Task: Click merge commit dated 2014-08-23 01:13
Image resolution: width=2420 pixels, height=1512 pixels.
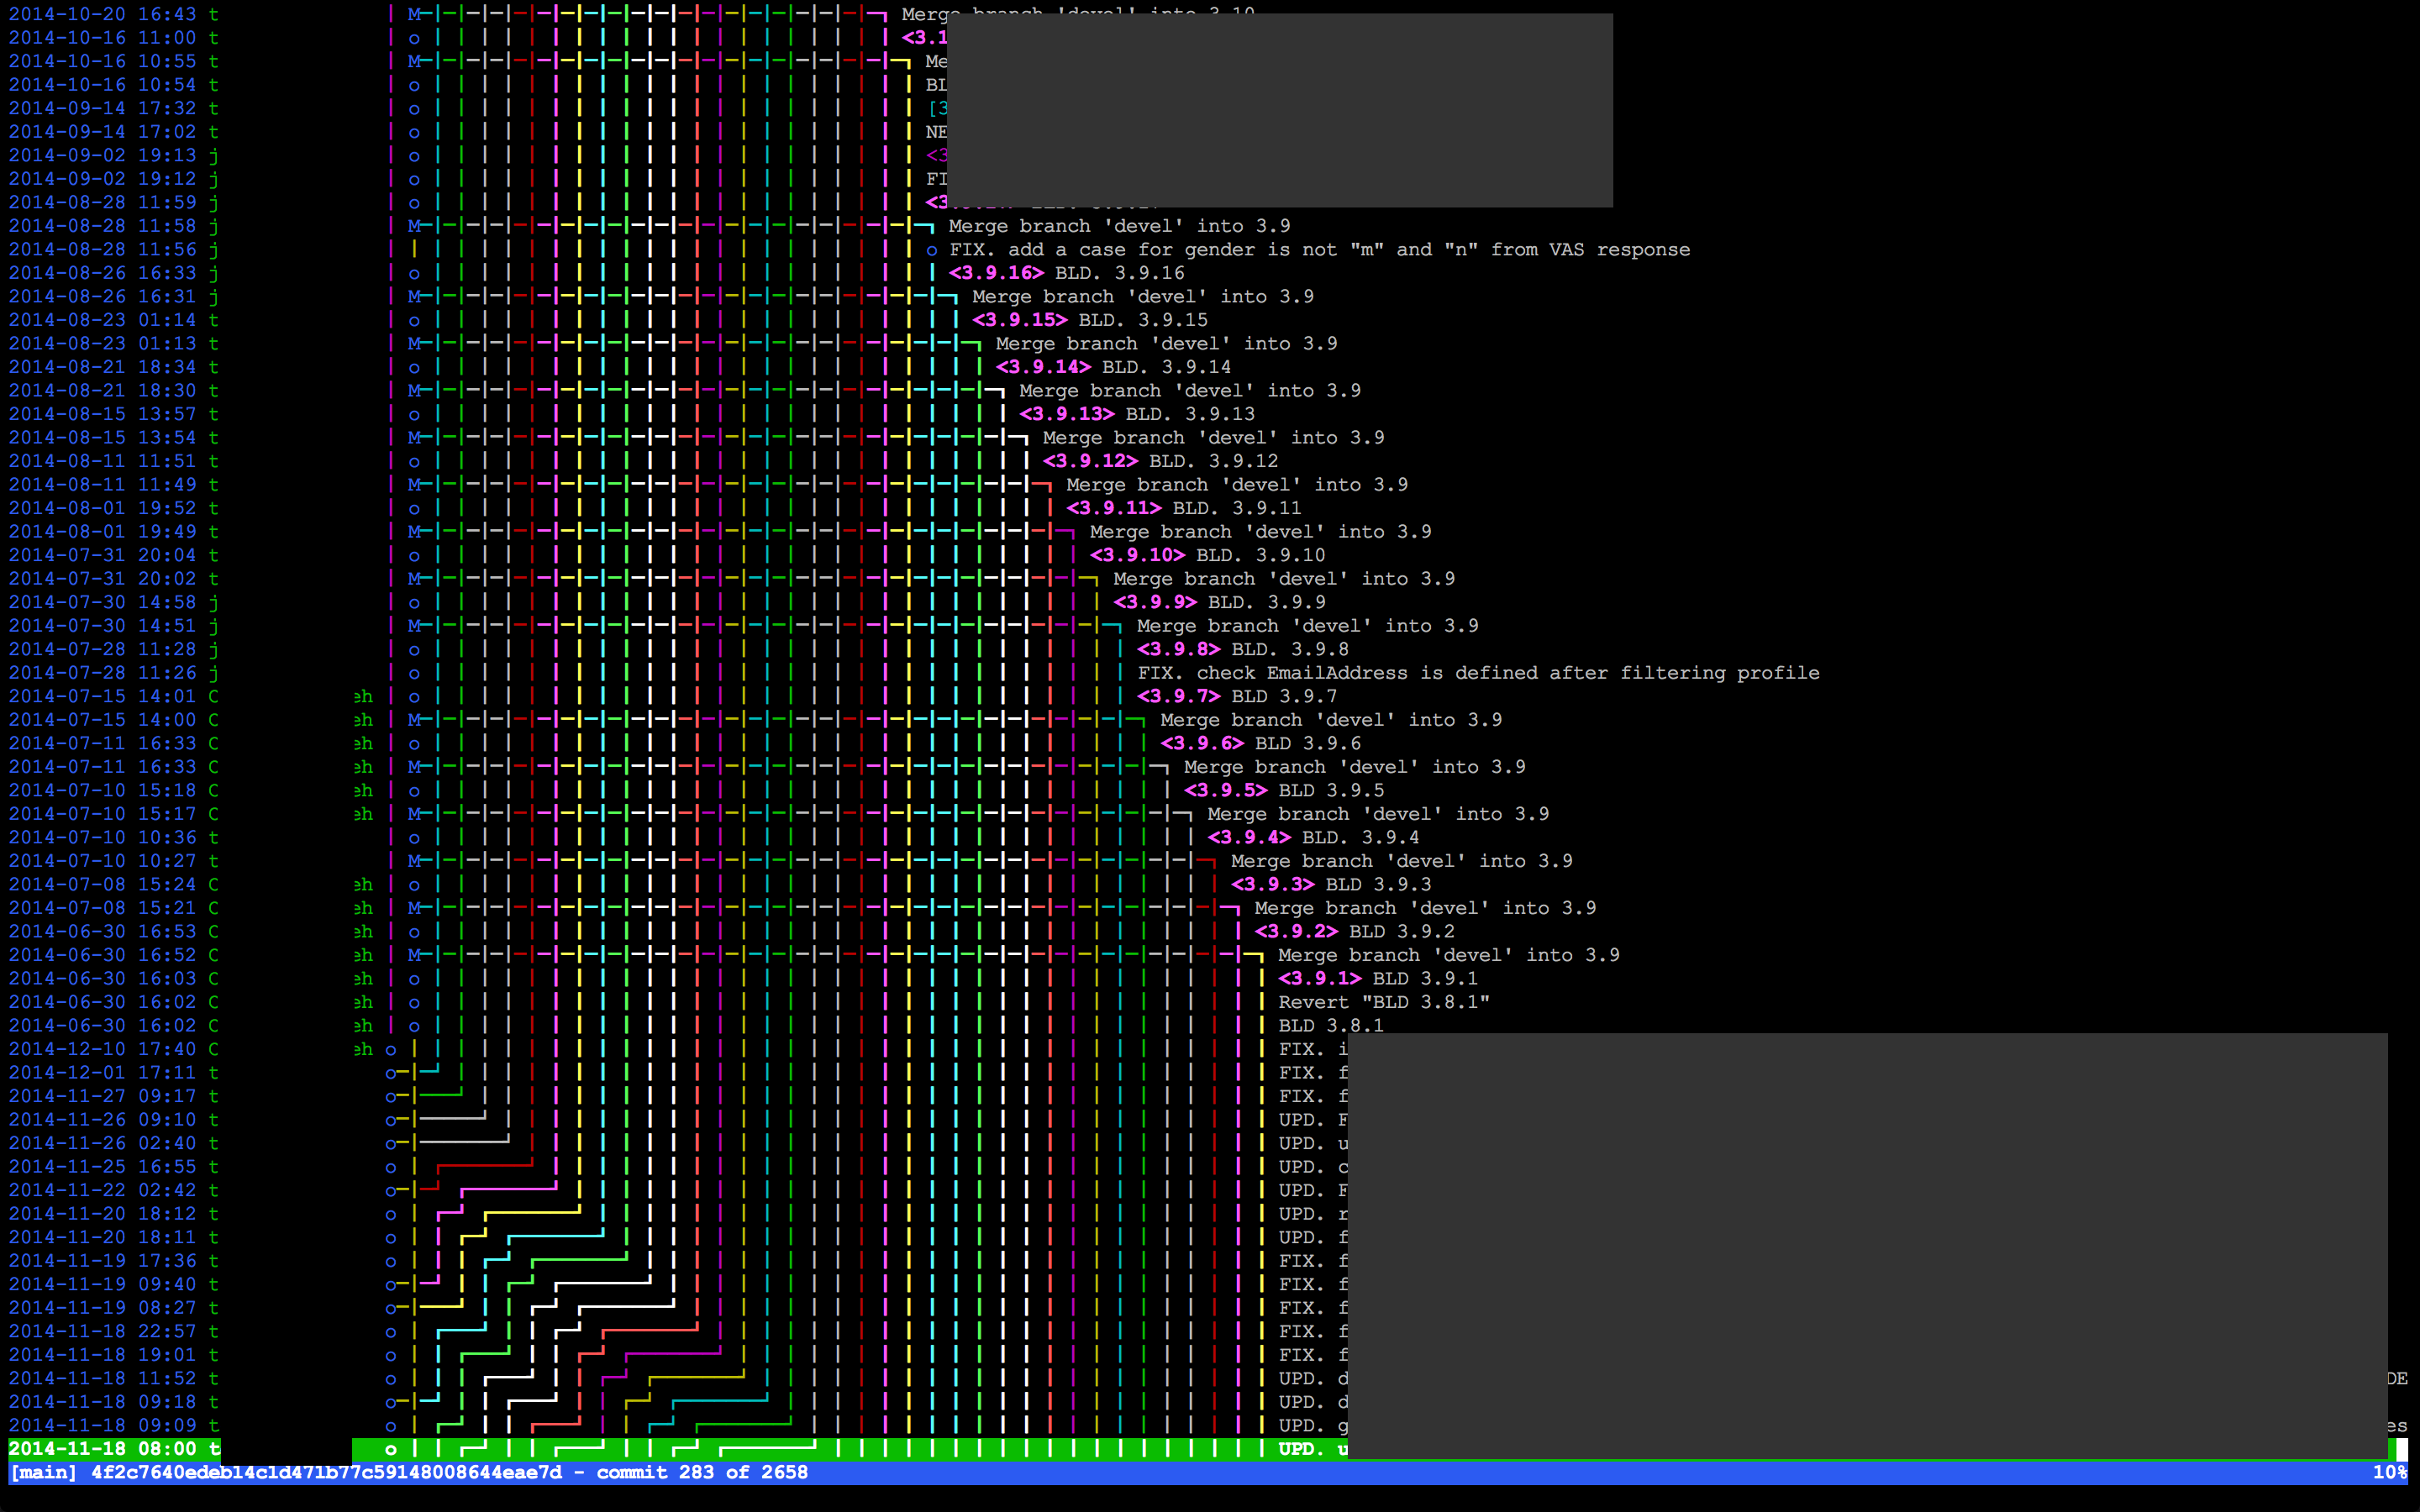Action: 1166,343
